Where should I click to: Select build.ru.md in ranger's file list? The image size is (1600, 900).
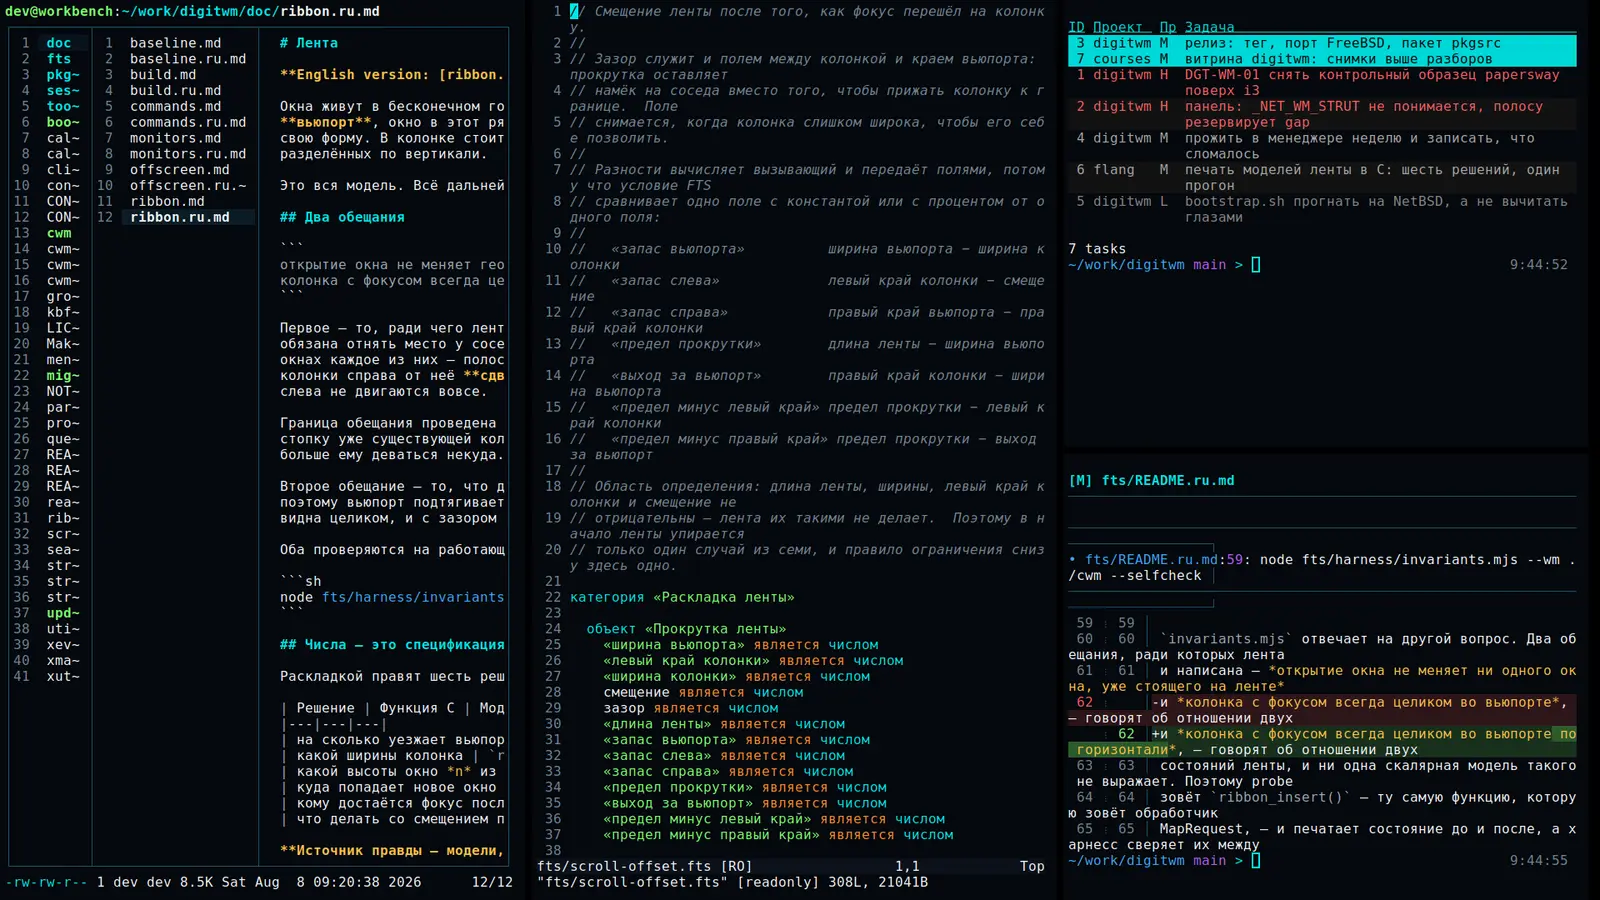pos(176,91)
